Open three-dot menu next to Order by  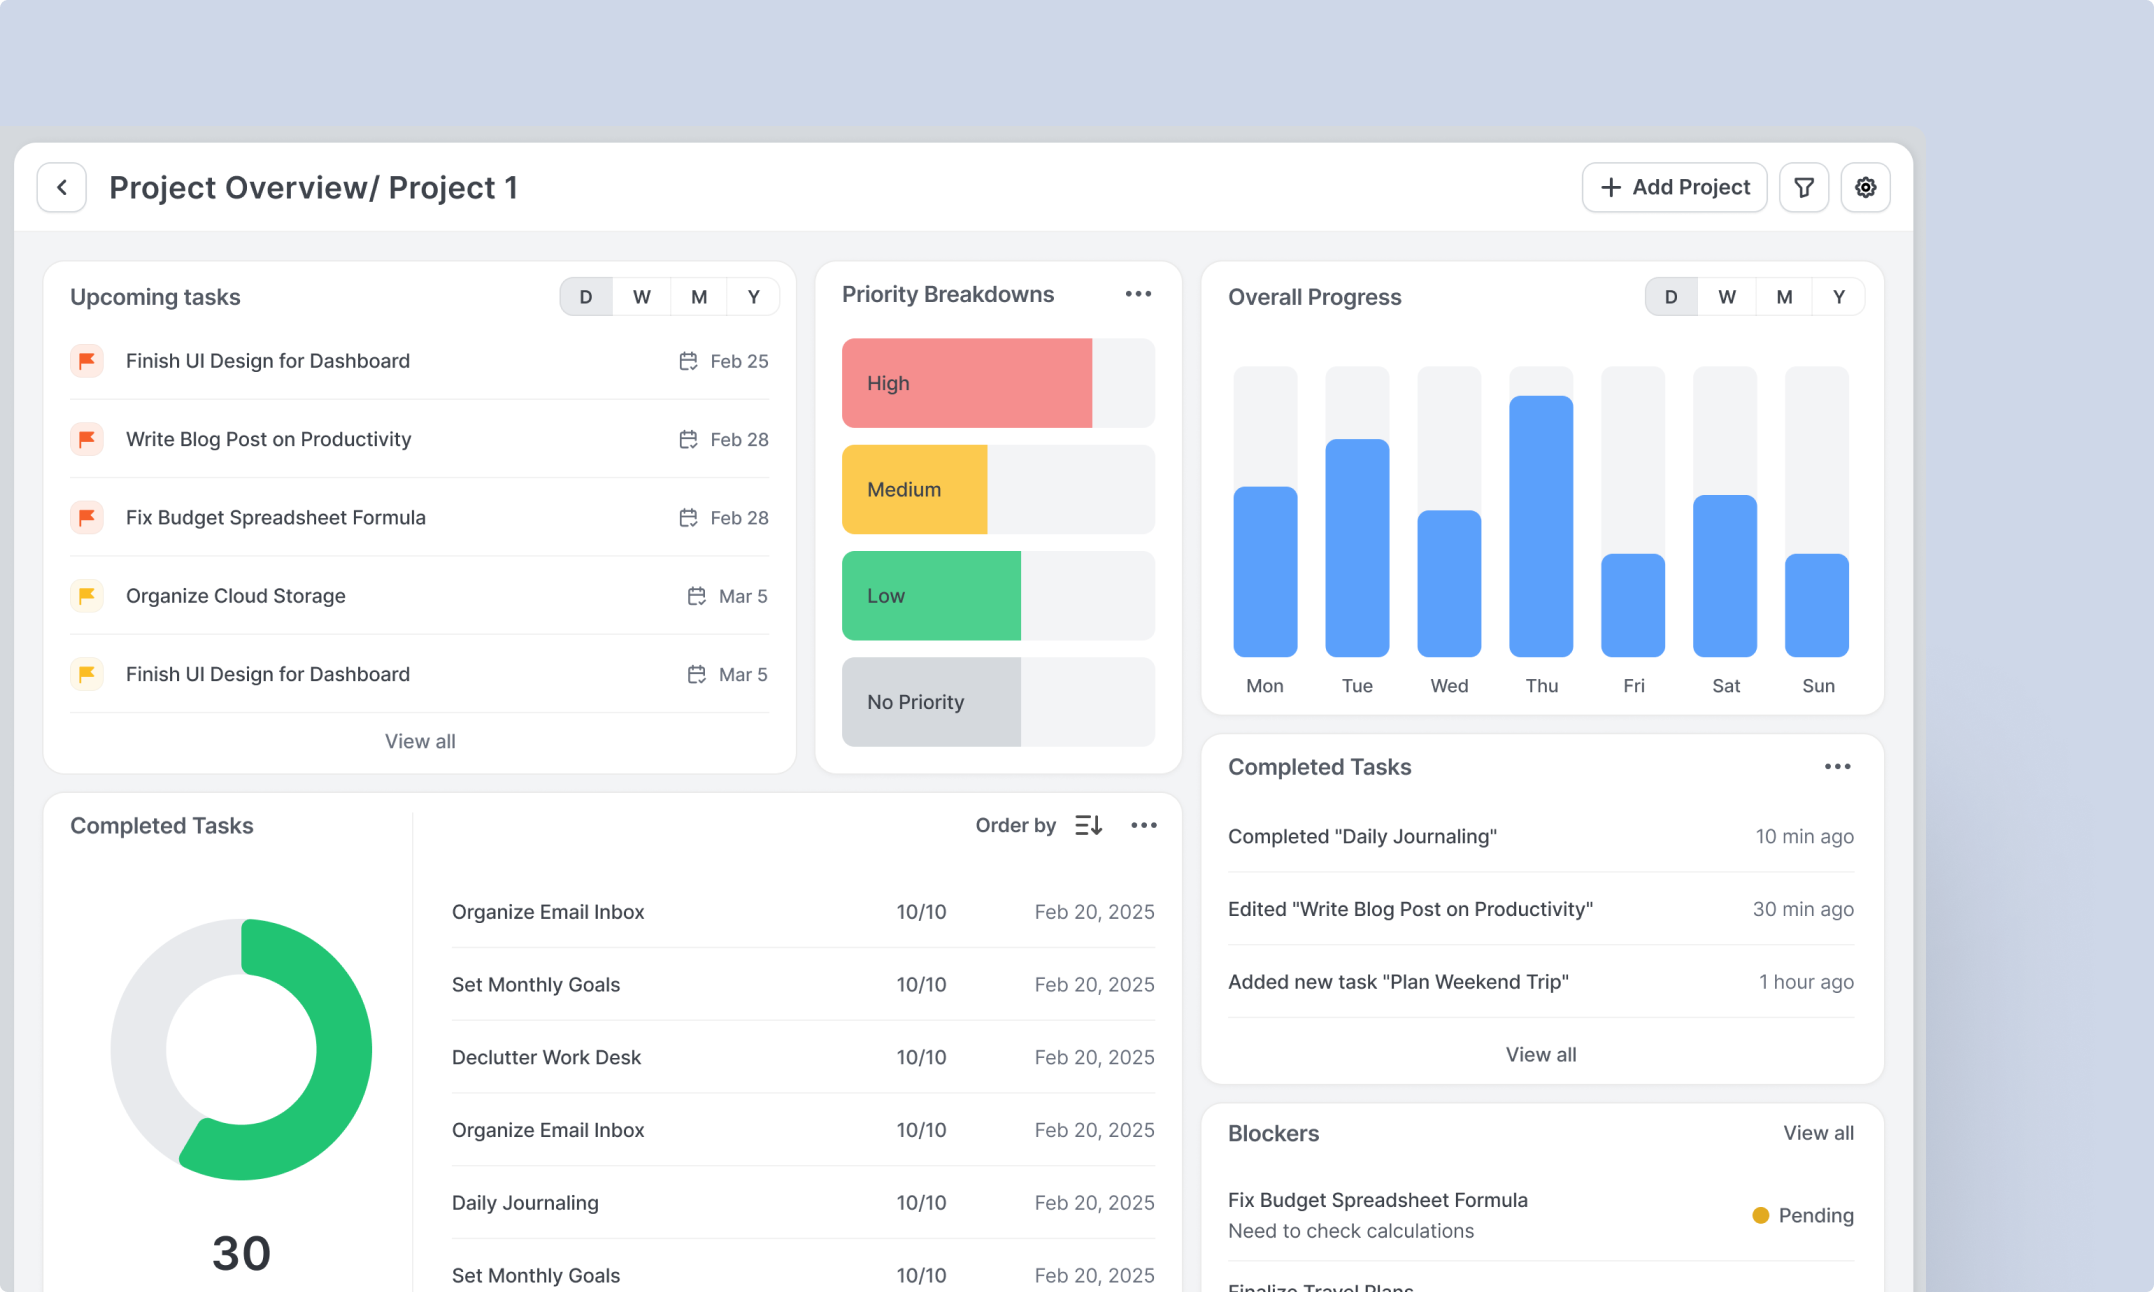pos(1143,825)
